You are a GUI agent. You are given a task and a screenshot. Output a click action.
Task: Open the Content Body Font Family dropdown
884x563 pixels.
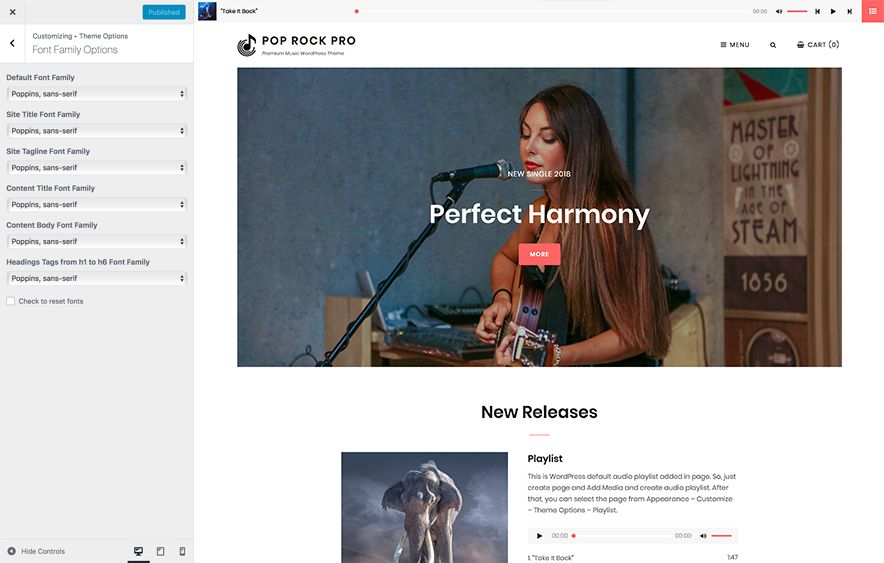pos(96,241)
